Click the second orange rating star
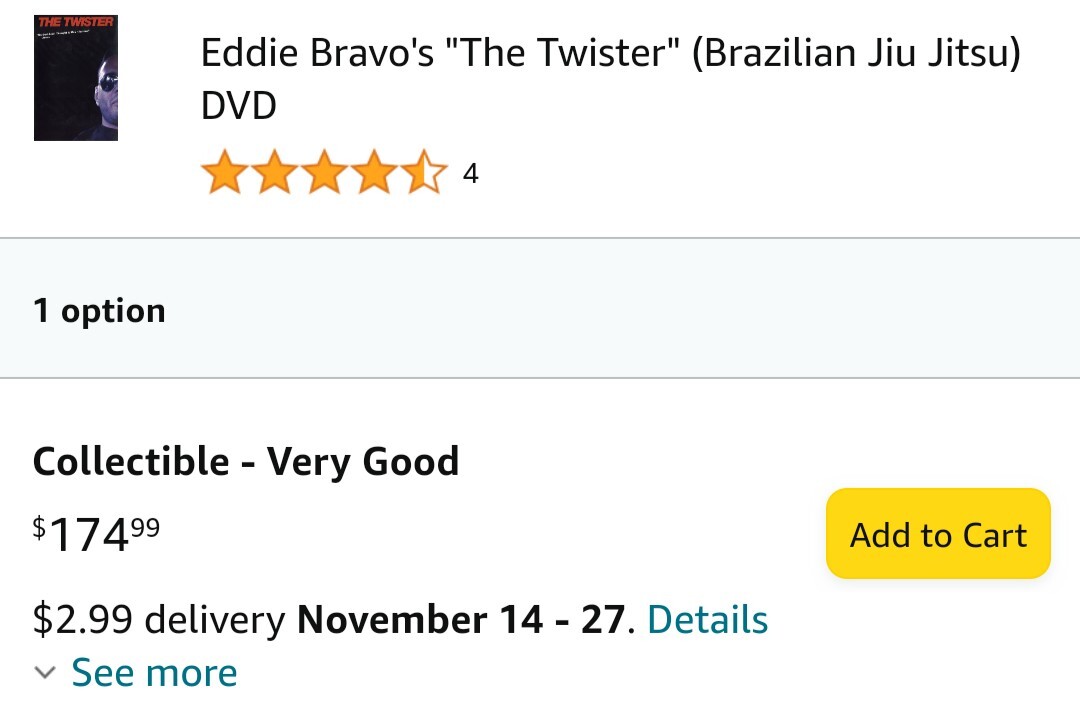The image size is (1080, 718). click(275, 172)
